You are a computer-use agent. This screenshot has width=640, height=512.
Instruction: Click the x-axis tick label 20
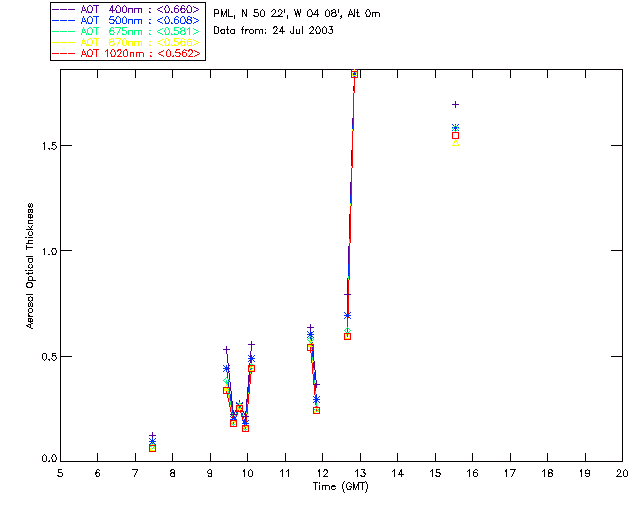tap(622, 473)
